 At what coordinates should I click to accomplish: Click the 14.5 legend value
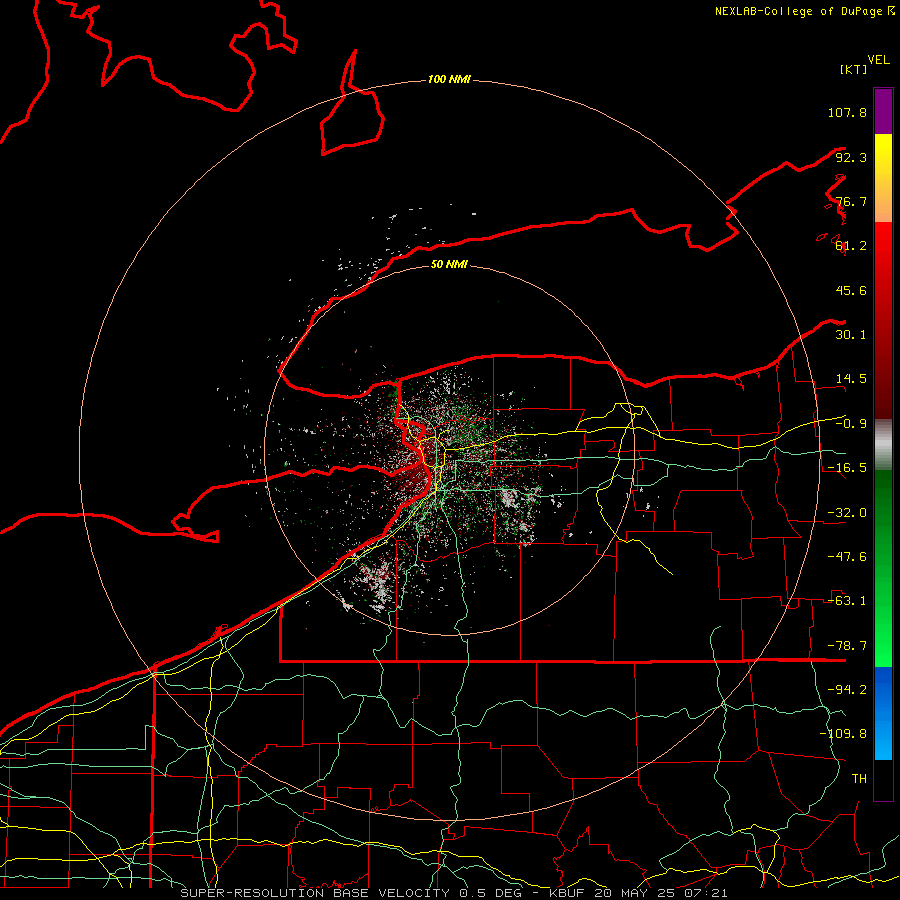[851, 379]
